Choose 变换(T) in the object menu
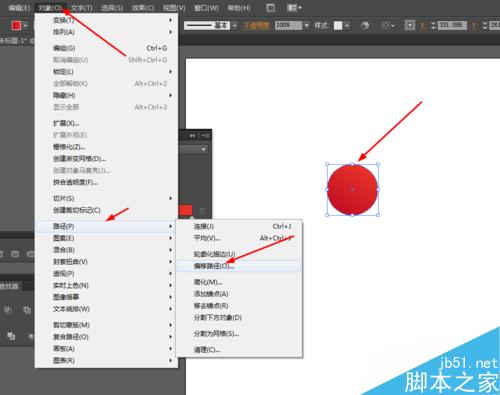 [106, 20]
